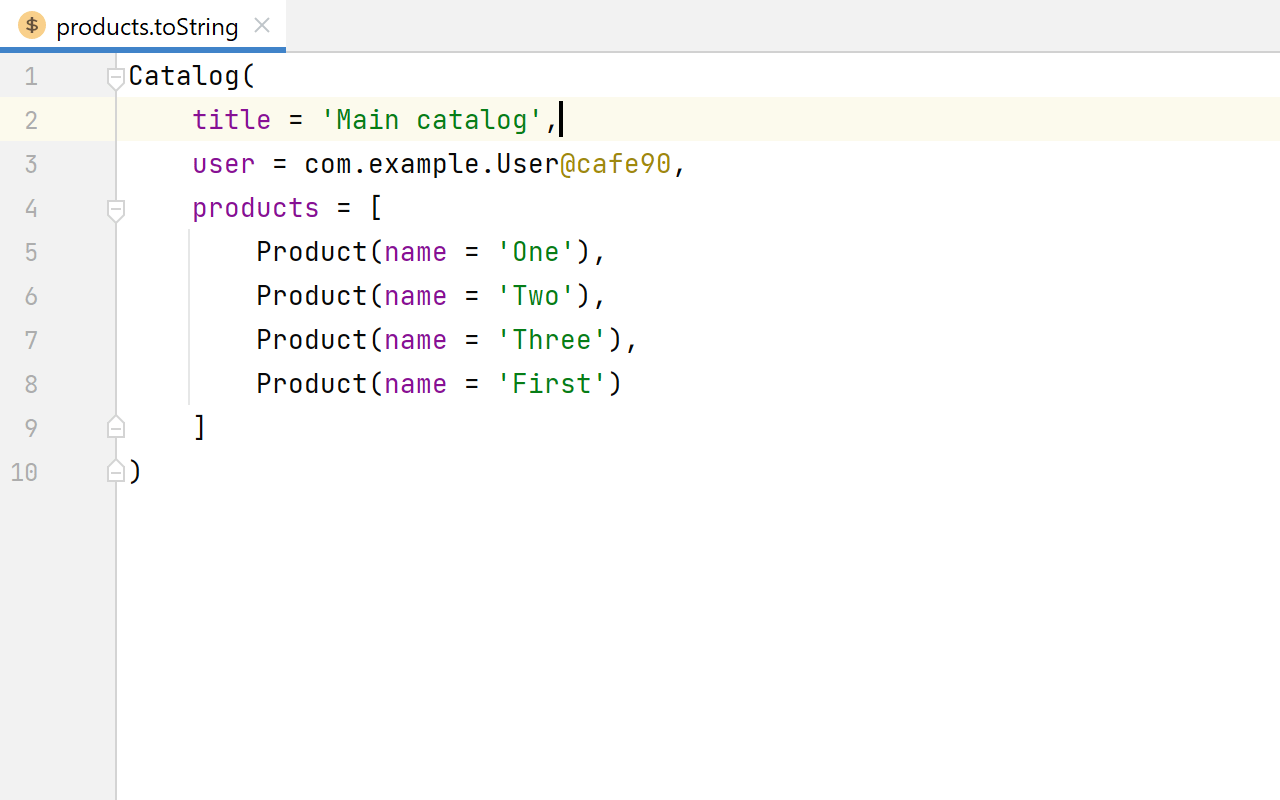Collapse the Catalog( fold marker on line 1
This screenshot has height=800, width=1280.
point(116,77)
